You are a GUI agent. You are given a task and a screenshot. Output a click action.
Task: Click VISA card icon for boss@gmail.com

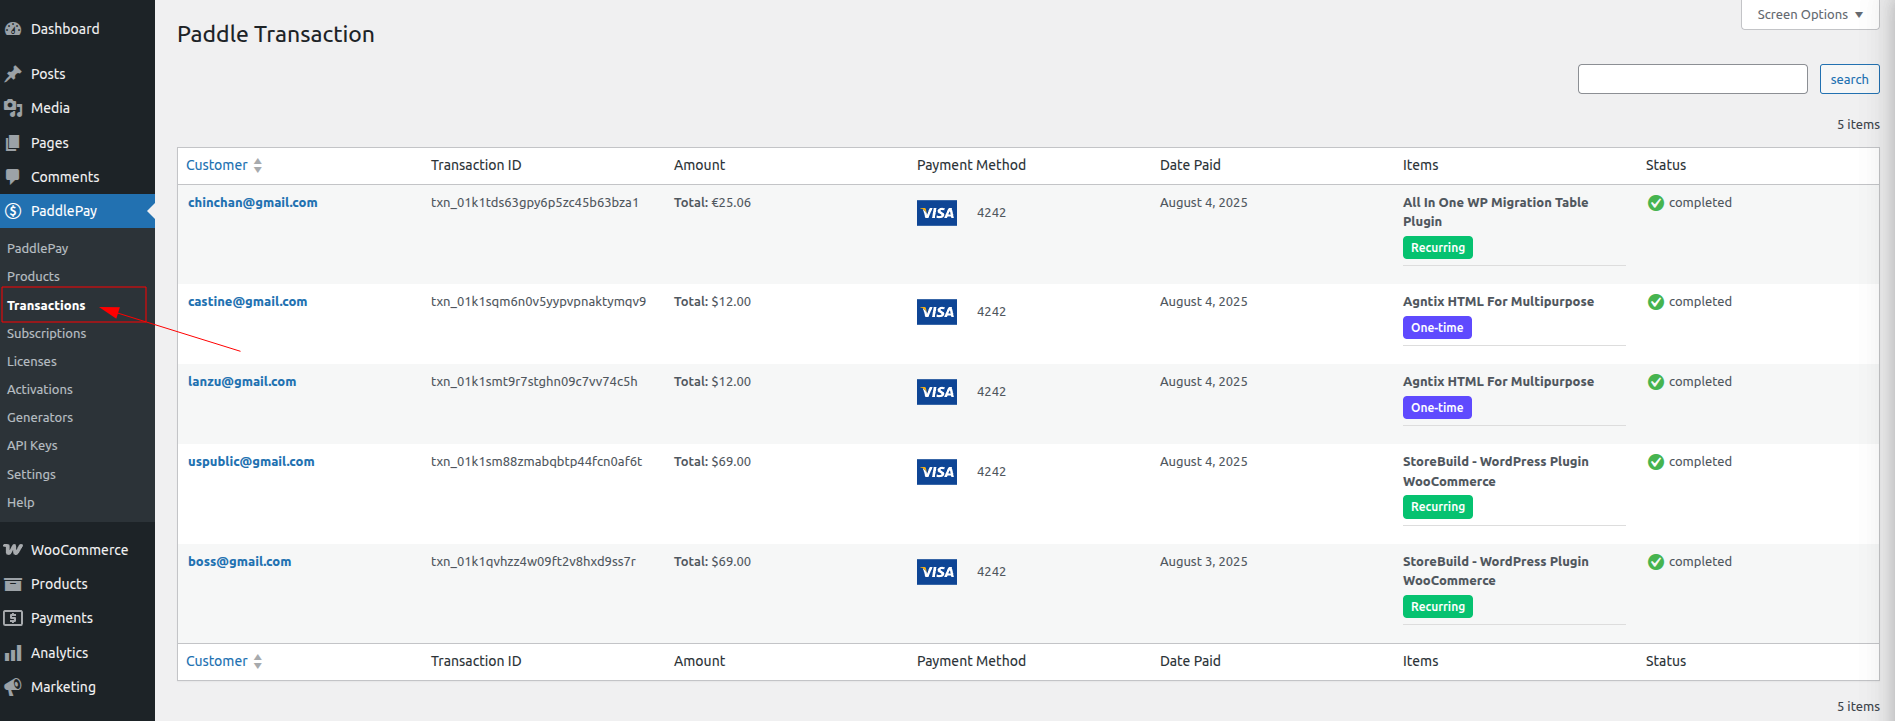(937, 572)
